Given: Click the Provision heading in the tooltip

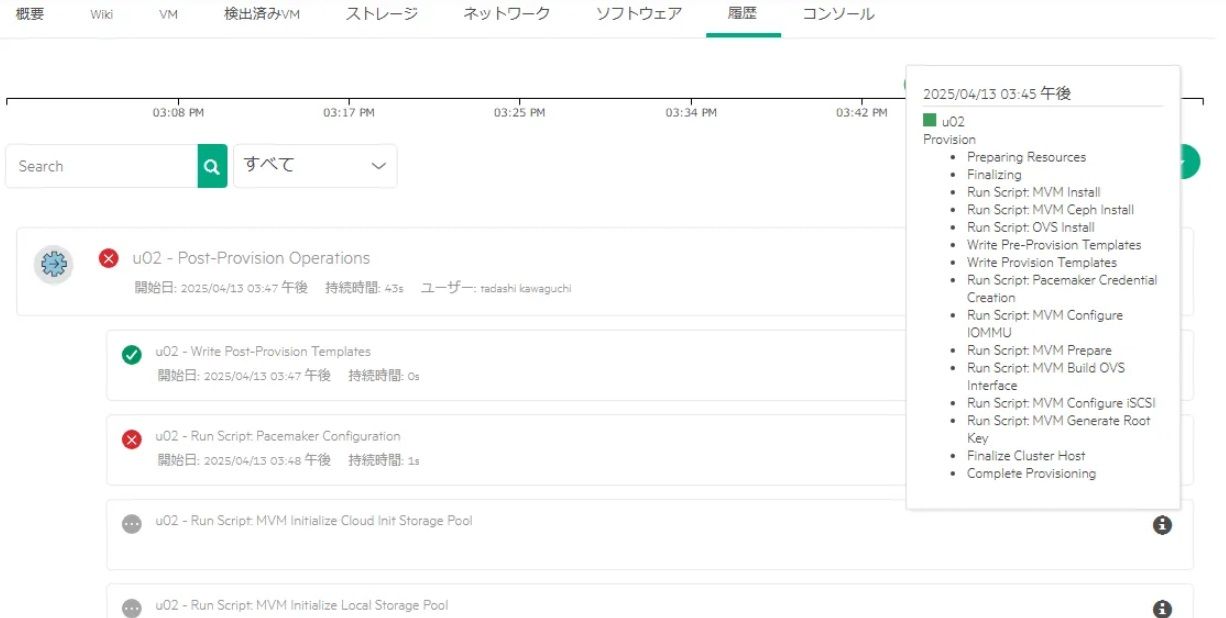Looking at the screenshot, I should pyautogui.click(x=949, y=139).
